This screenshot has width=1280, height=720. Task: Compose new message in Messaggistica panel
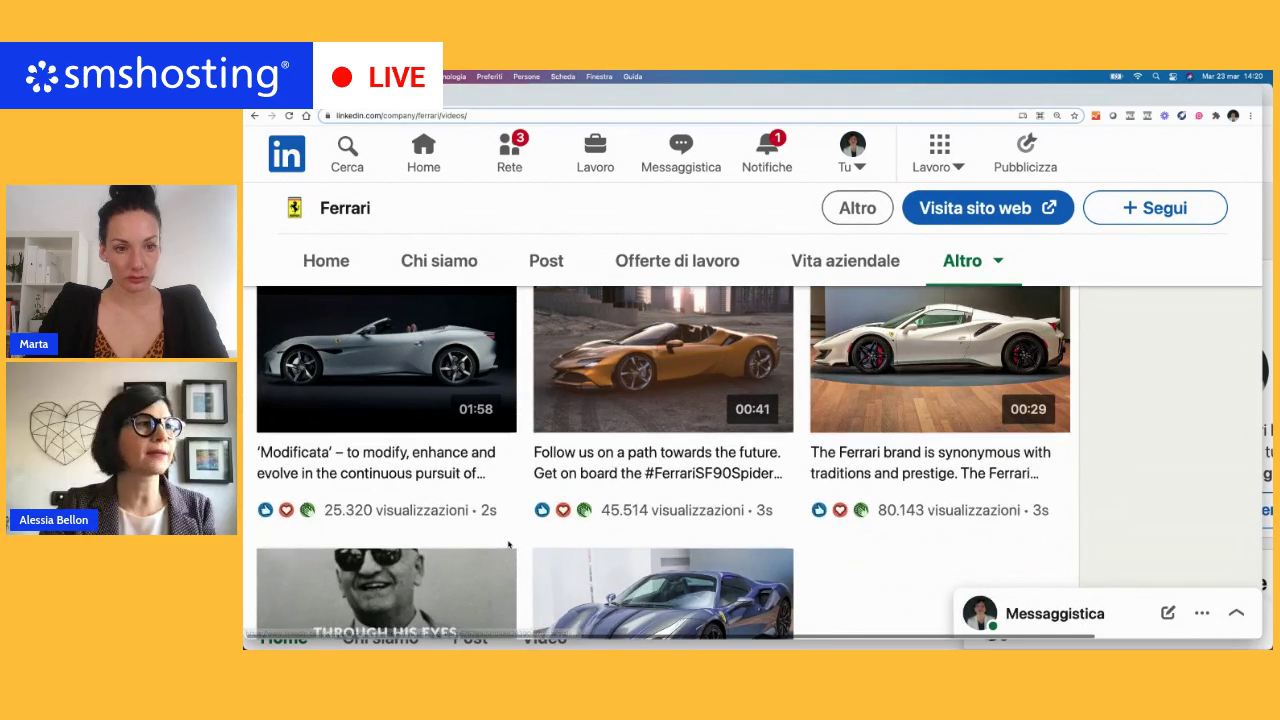[1168, 613]
